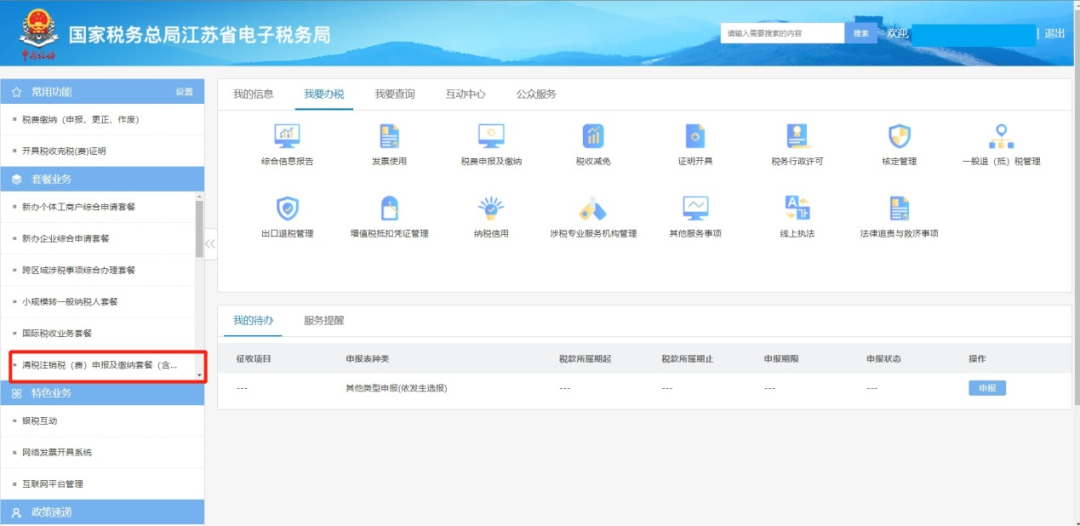Switch to 我要办税 tab
Screen dimensions: 1080x526
pos(324,94)
